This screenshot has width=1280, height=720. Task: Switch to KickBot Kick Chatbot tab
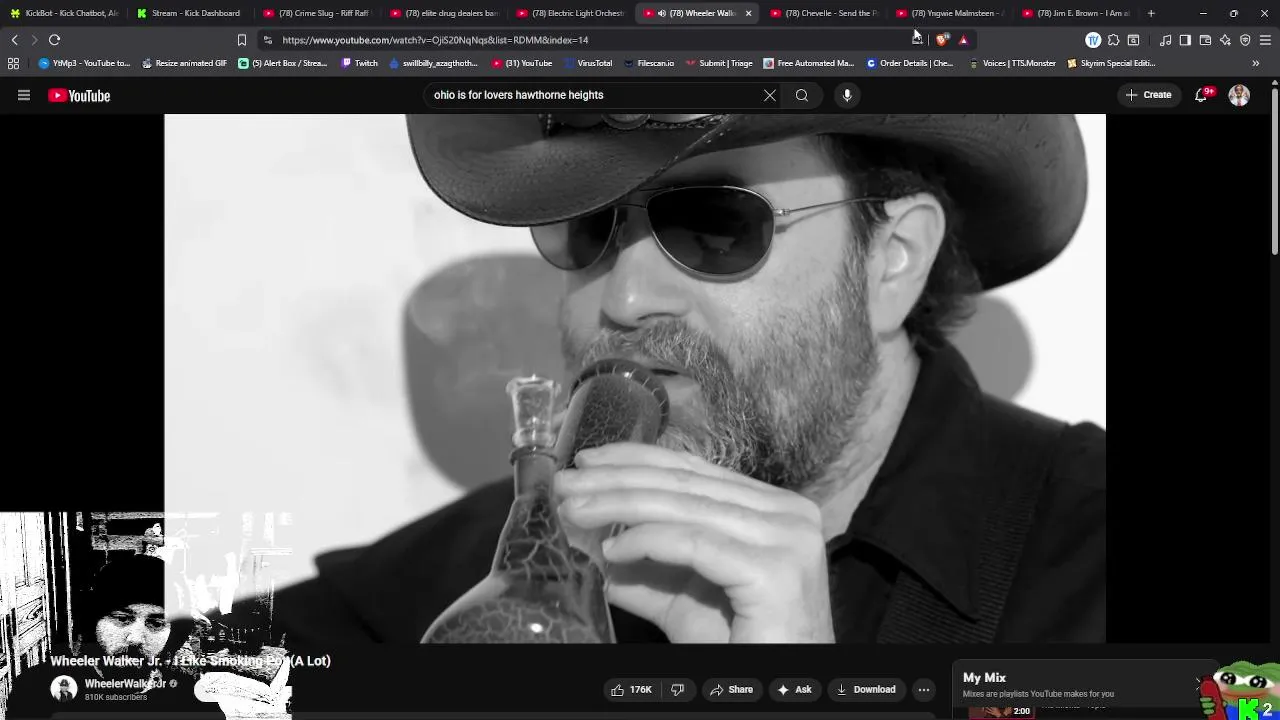[64, 13]
